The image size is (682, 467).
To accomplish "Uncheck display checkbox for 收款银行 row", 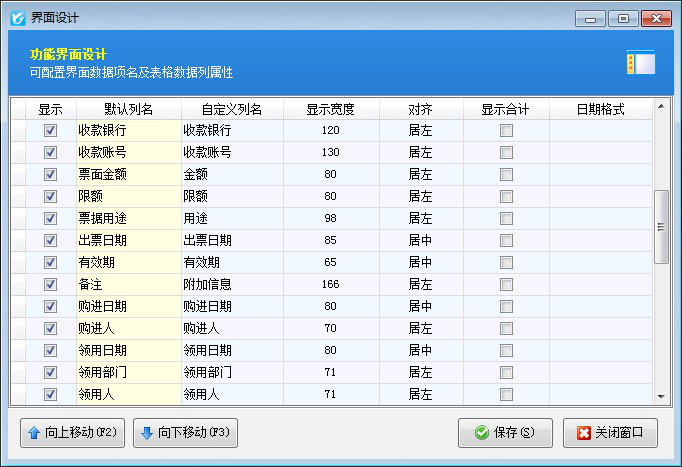I will [50, 131].
